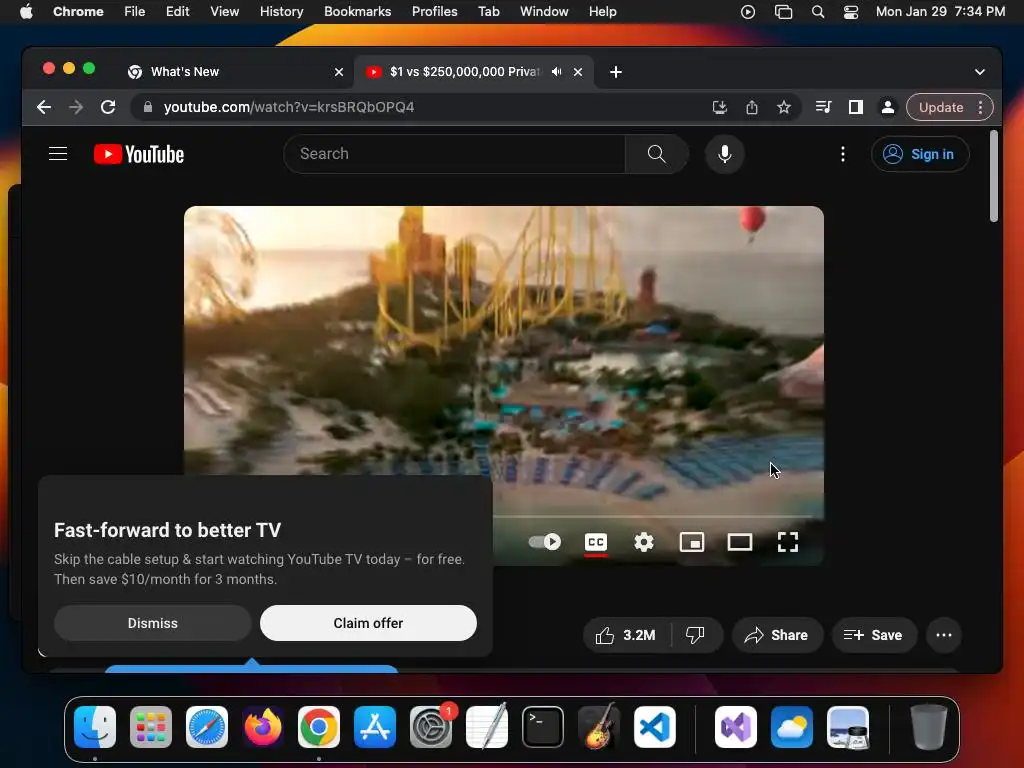Go forward in Chrome
1024x768 pixels.
tap(76, 107)
